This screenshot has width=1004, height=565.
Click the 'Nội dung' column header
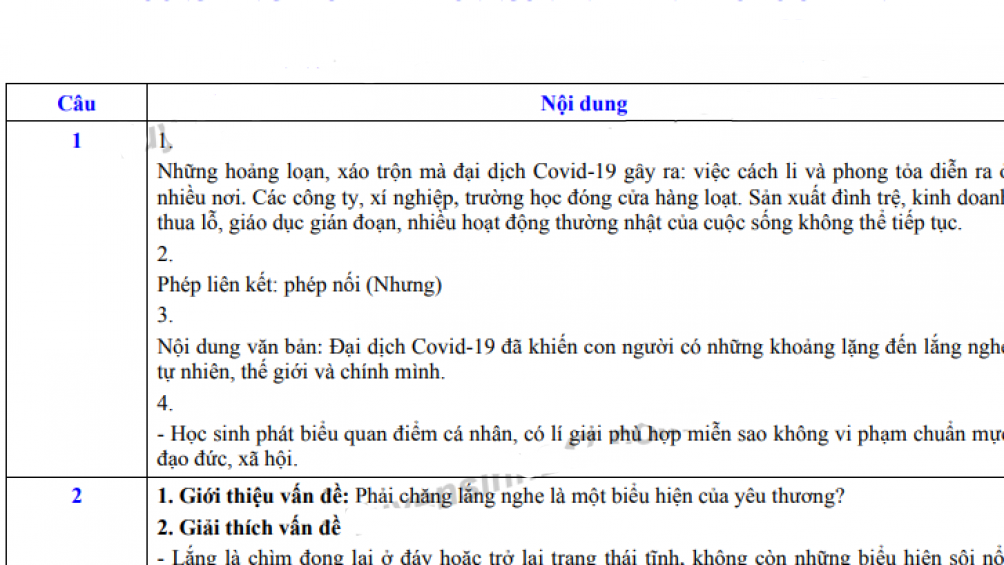coord(583,103)
